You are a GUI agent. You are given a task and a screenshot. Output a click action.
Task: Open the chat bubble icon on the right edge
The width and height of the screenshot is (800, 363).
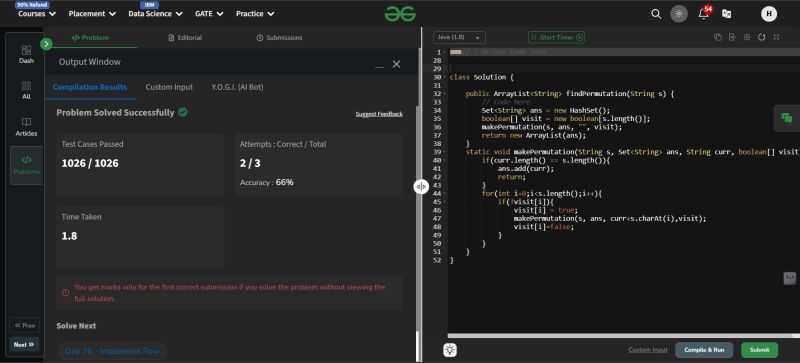point(787,118)
